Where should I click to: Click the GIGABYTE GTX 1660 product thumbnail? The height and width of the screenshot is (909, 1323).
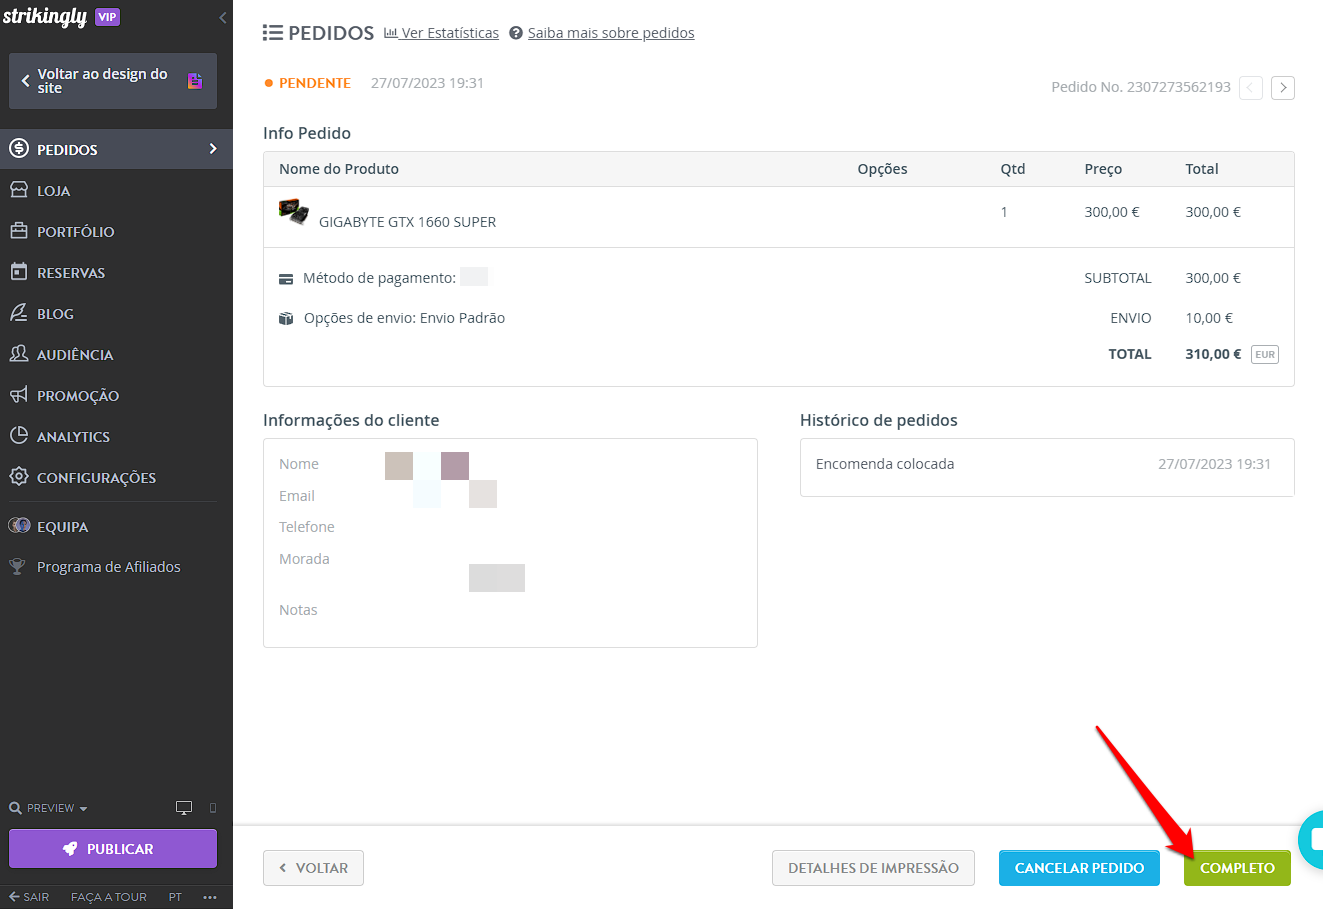coord(293,211)
